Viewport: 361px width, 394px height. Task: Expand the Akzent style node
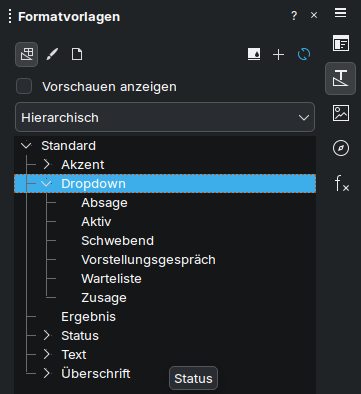pos(46,164)
